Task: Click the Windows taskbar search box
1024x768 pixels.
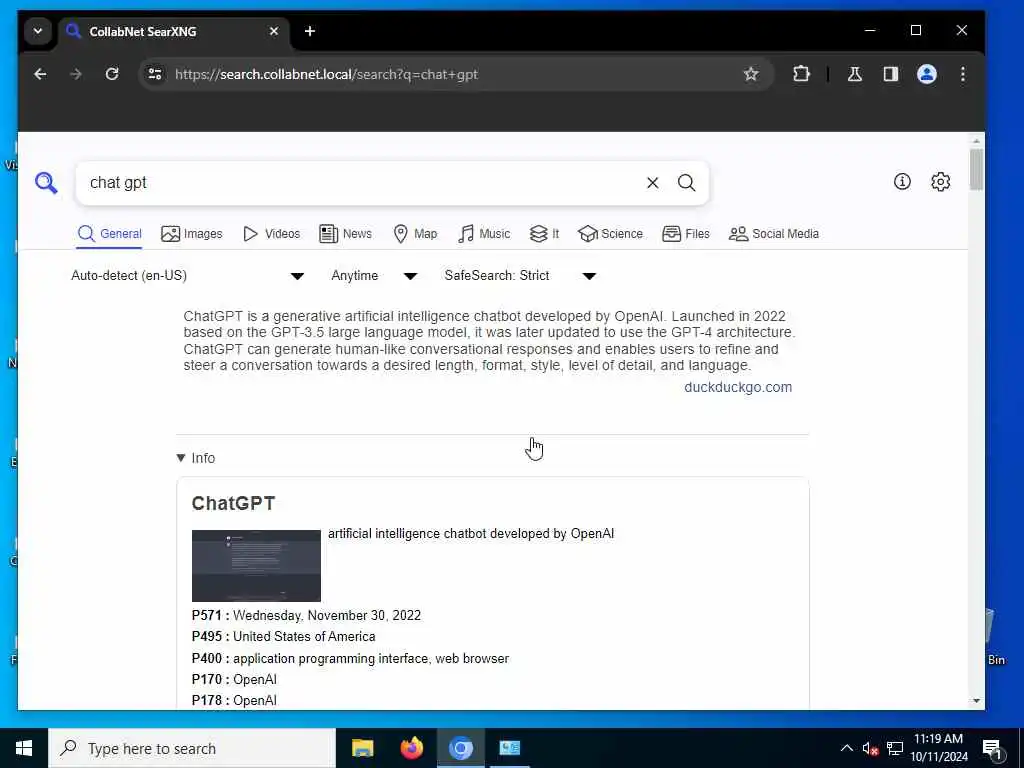Action: pos(191,748)
